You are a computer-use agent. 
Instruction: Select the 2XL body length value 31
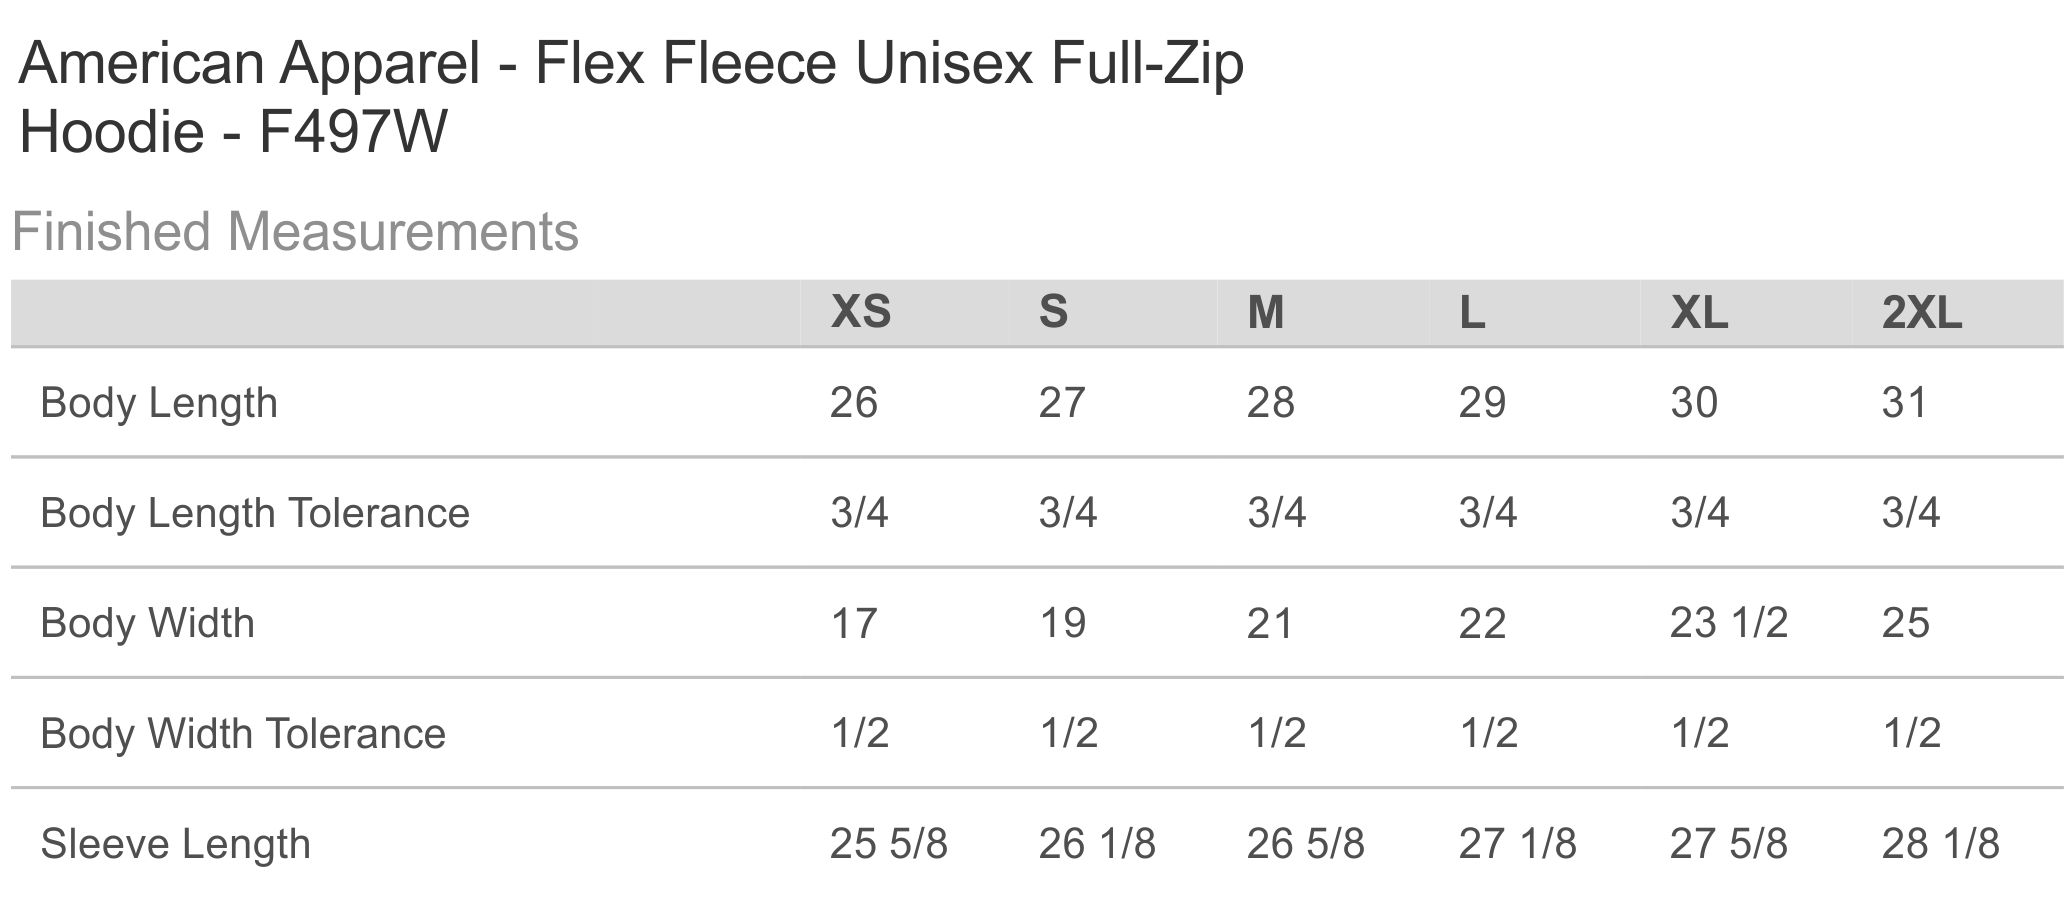tap(1903, 403)
